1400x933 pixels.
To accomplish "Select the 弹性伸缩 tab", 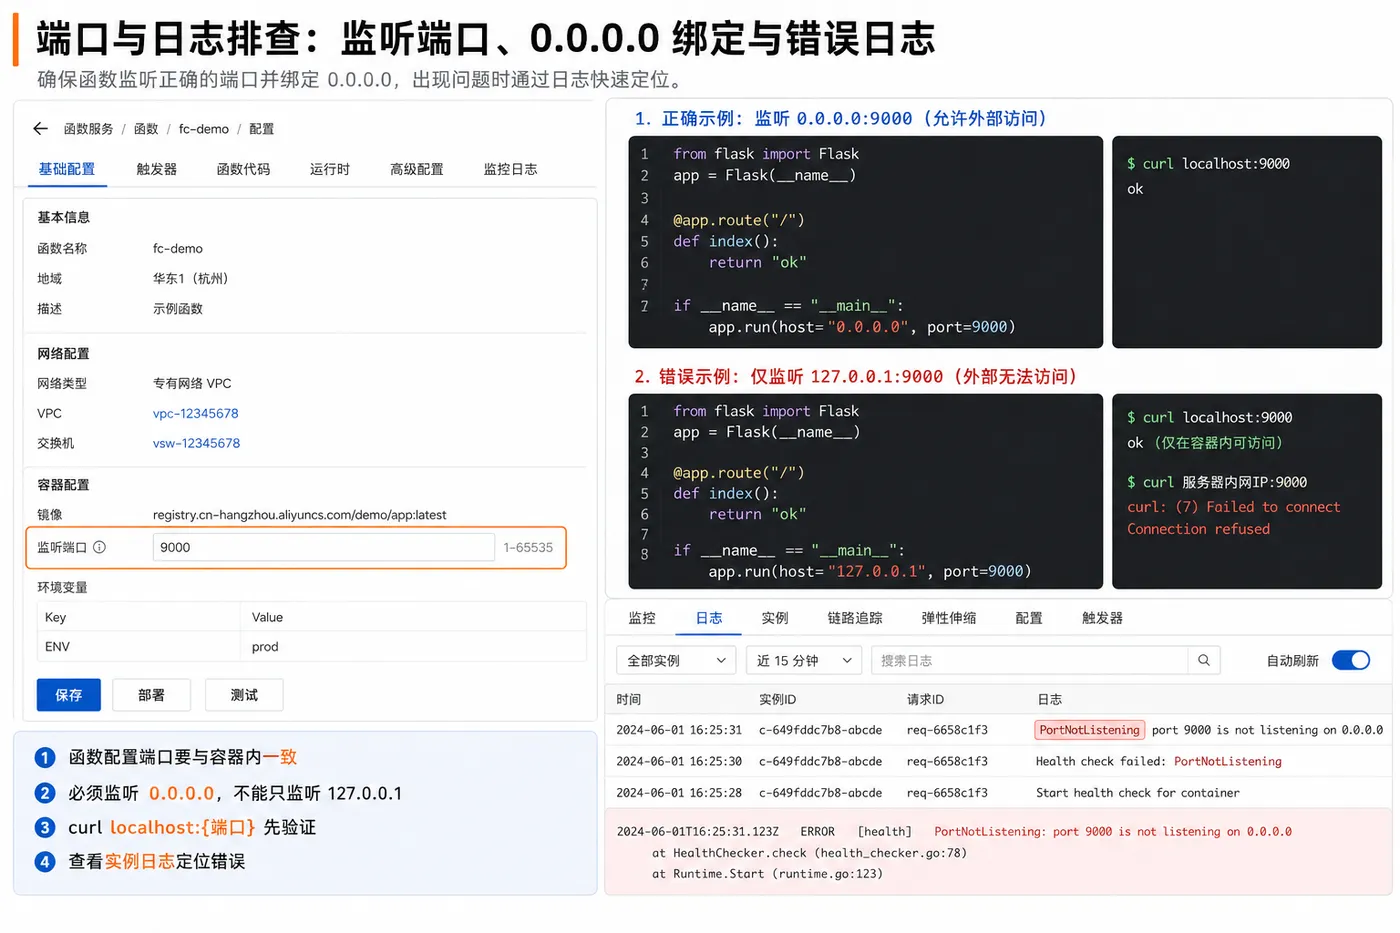I will point(949,618).
